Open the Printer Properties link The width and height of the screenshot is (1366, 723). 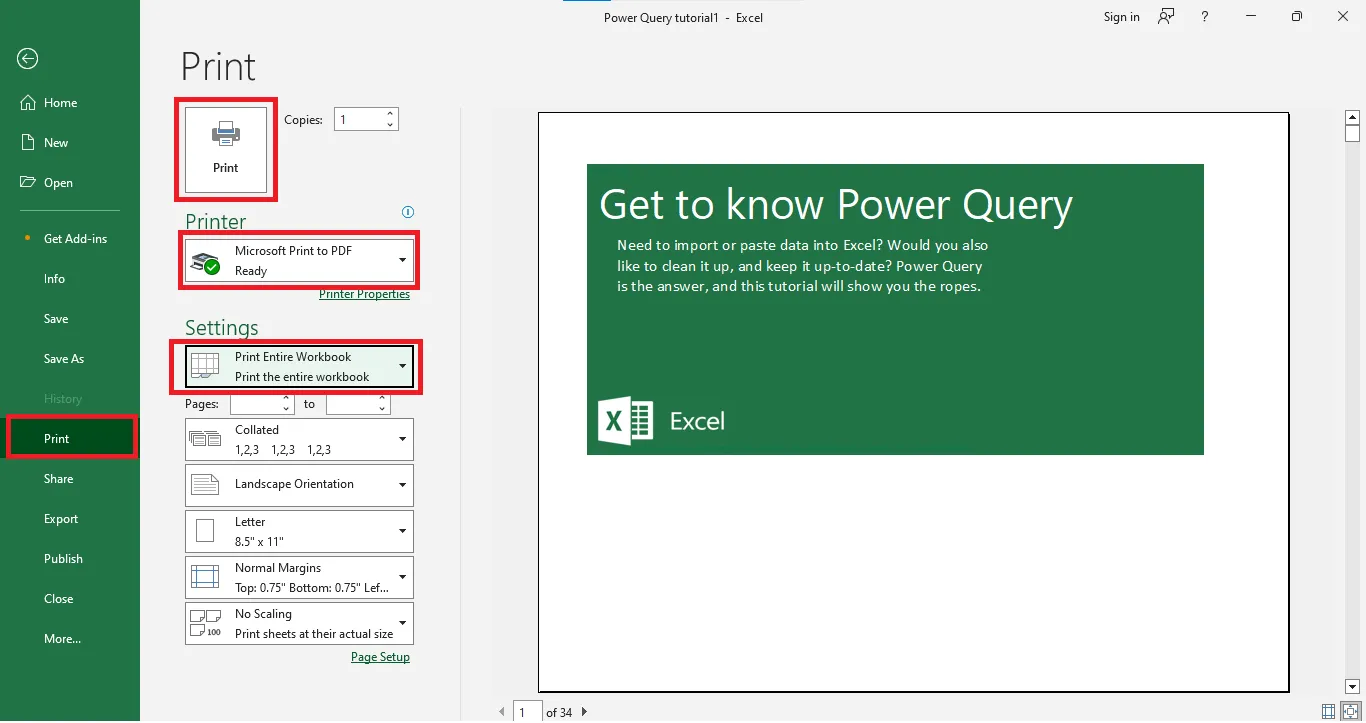click(x=365, y=294)
